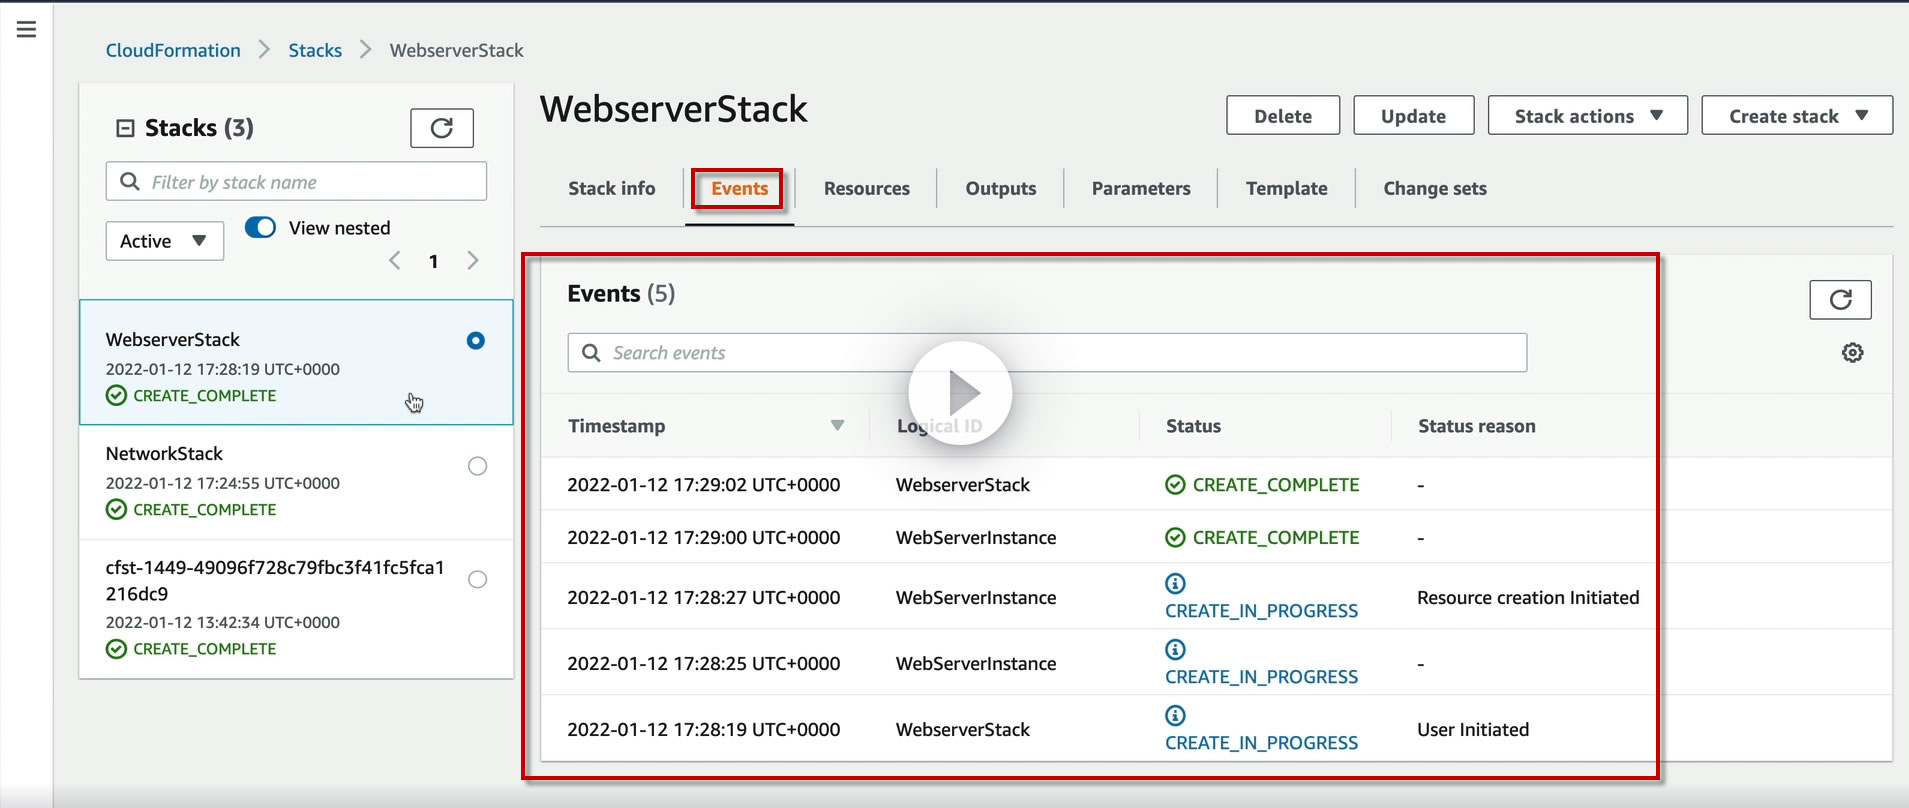Open the hamburger navigation menu
This screenshot has width=1909, height=808.
click(x=27, y=29)
